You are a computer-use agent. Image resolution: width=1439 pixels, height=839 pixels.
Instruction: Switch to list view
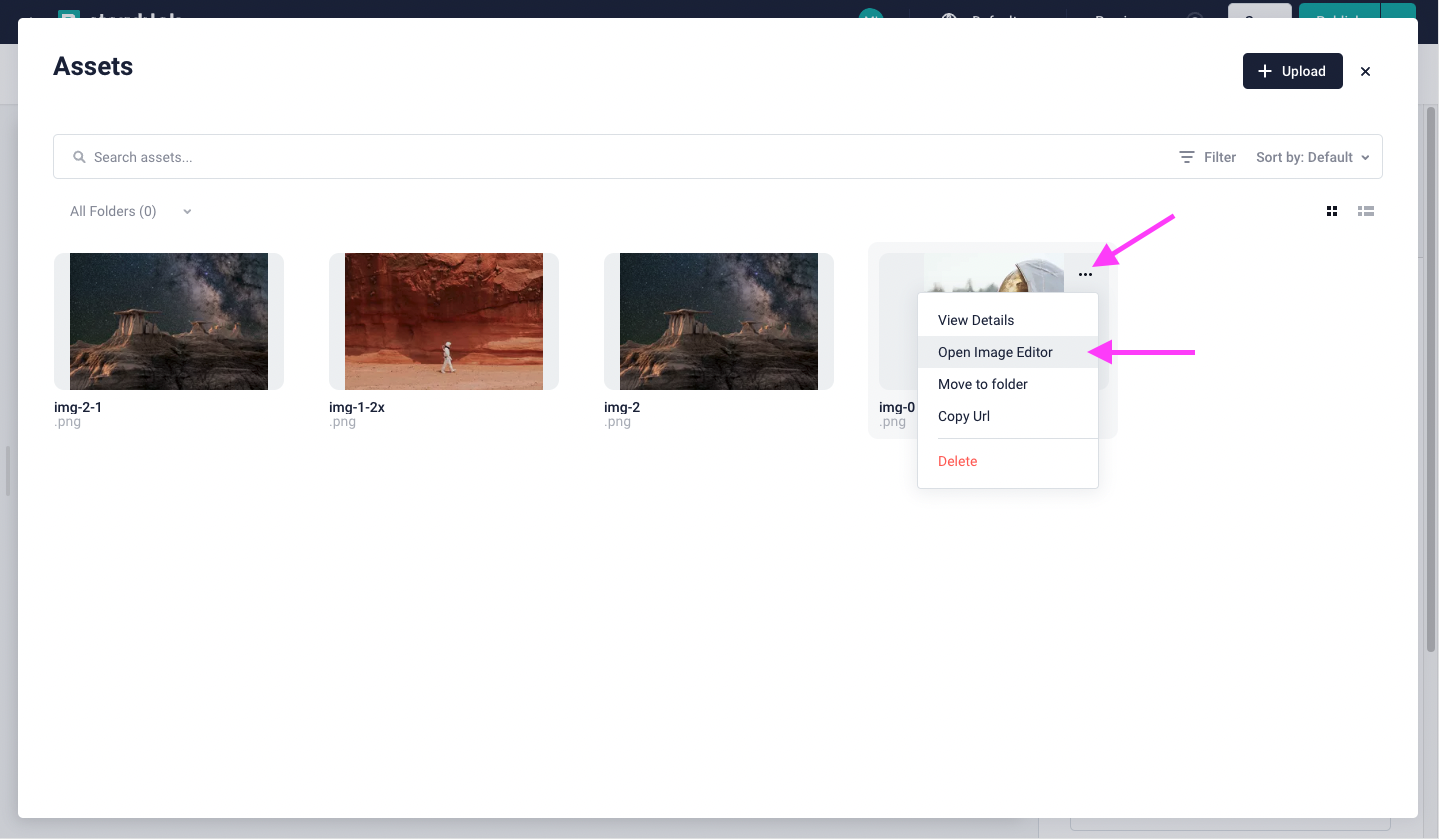[1366, 211]
